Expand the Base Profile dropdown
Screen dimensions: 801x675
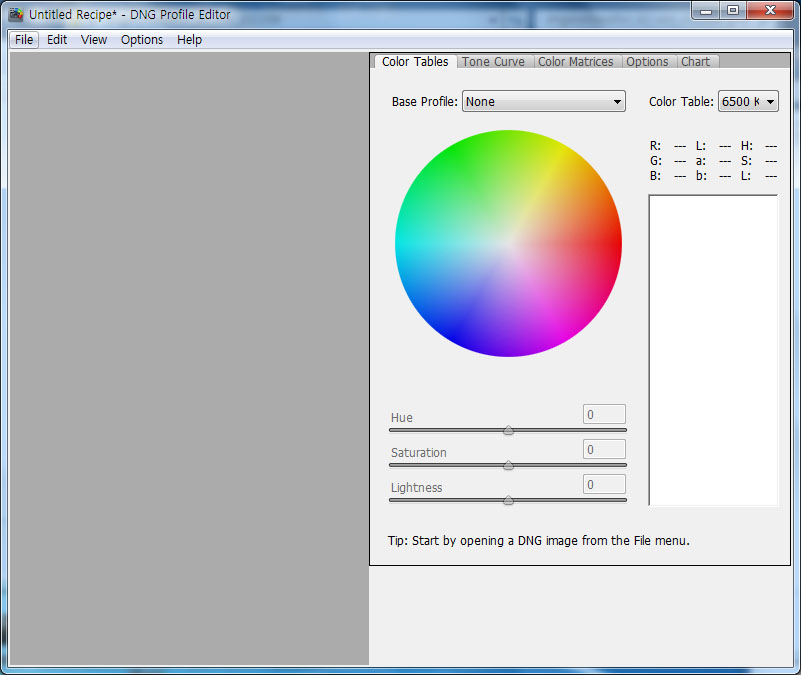[x=543, y=102]
